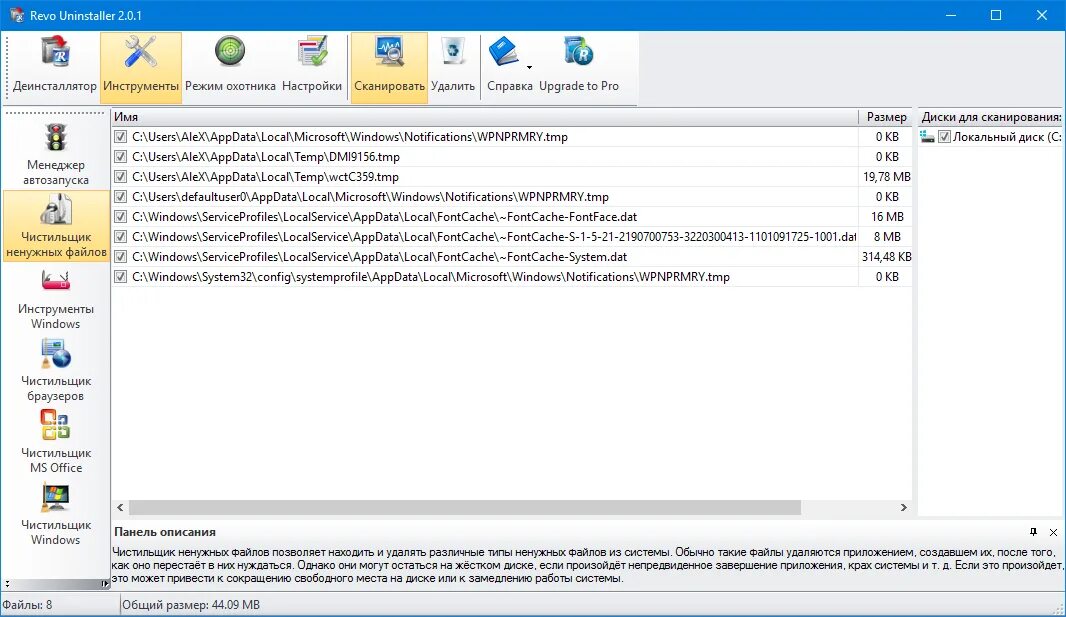The height and width of the screenshot is (617, 1066).
Task: Sort list by Имя column header
Action: click(x=485, y=117)
